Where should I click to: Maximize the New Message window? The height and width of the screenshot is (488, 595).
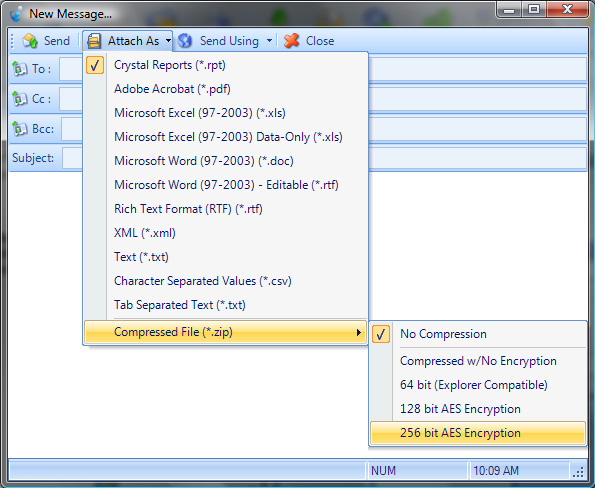(534, 9)
